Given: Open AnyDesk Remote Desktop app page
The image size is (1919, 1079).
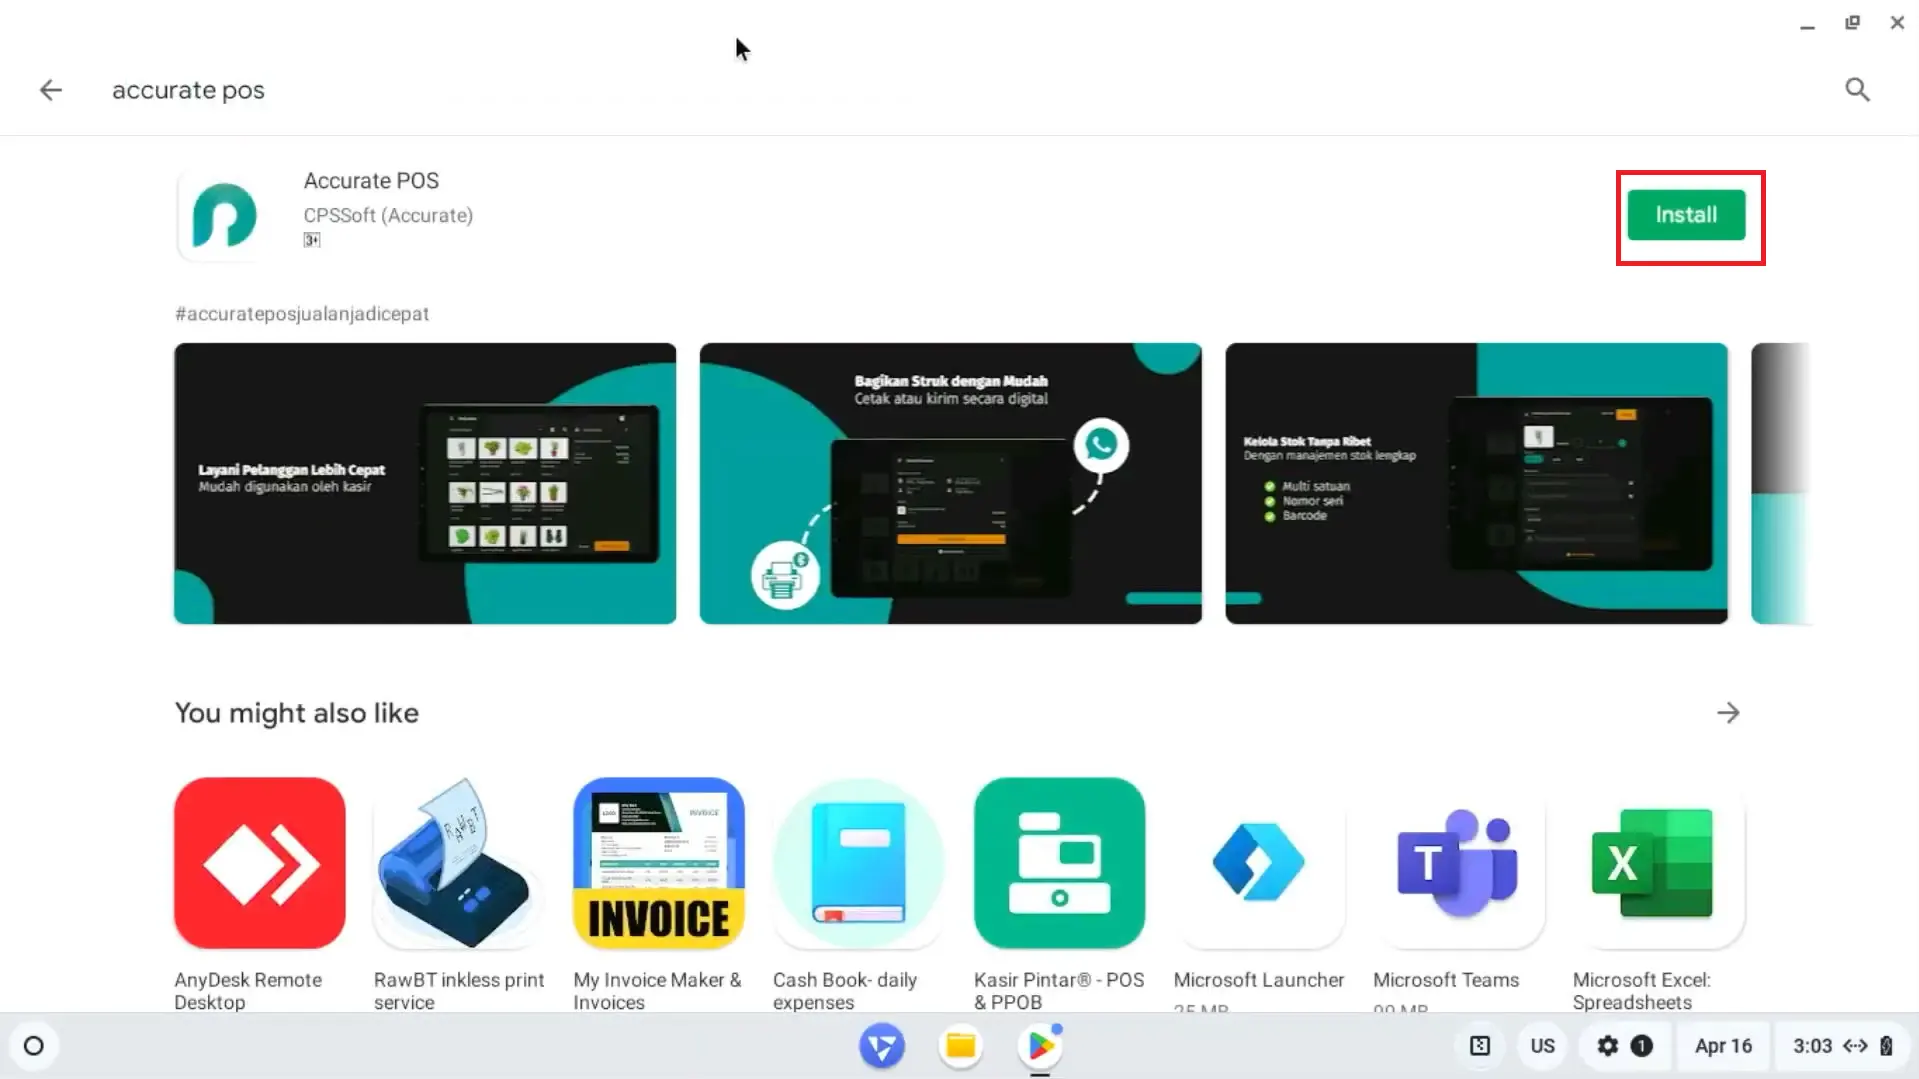Looking at the screenshot, I should click(x=259, y=862).
